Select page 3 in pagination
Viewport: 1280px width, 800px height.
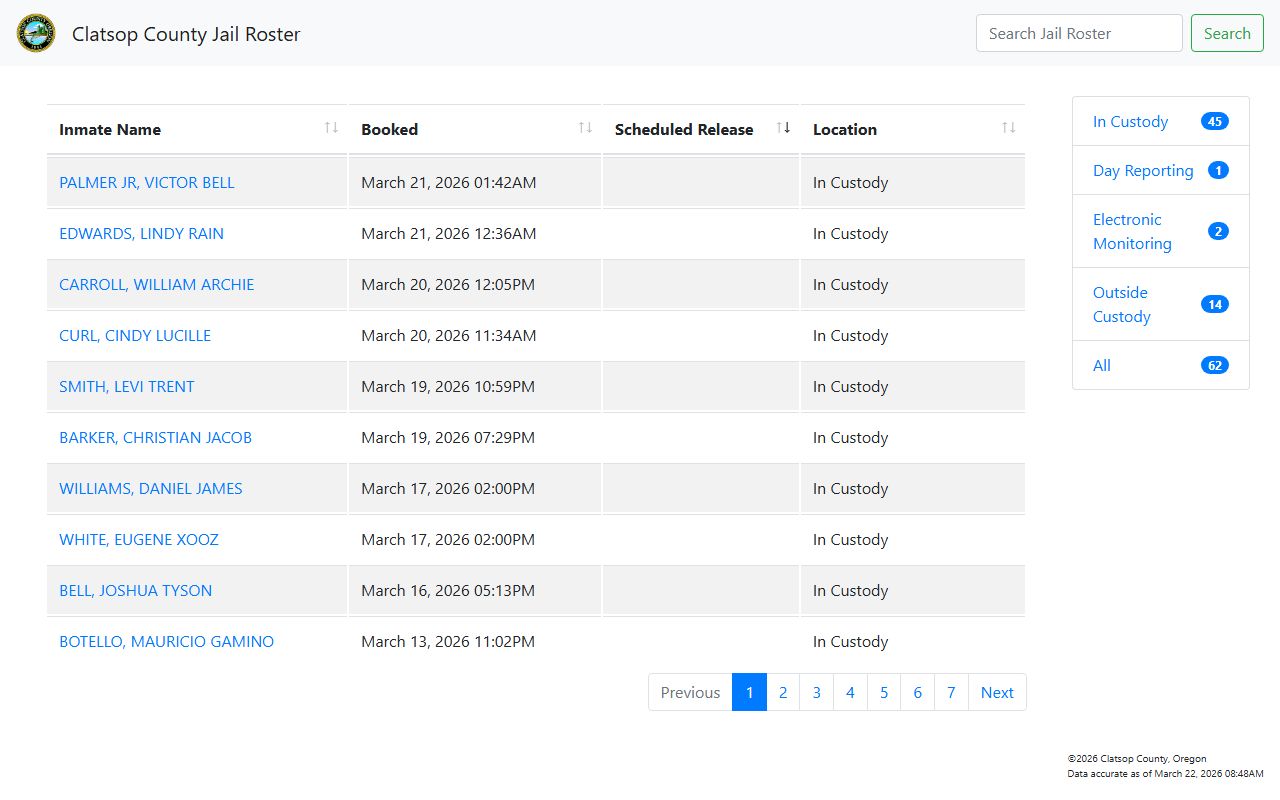click(x=816, y=693)
